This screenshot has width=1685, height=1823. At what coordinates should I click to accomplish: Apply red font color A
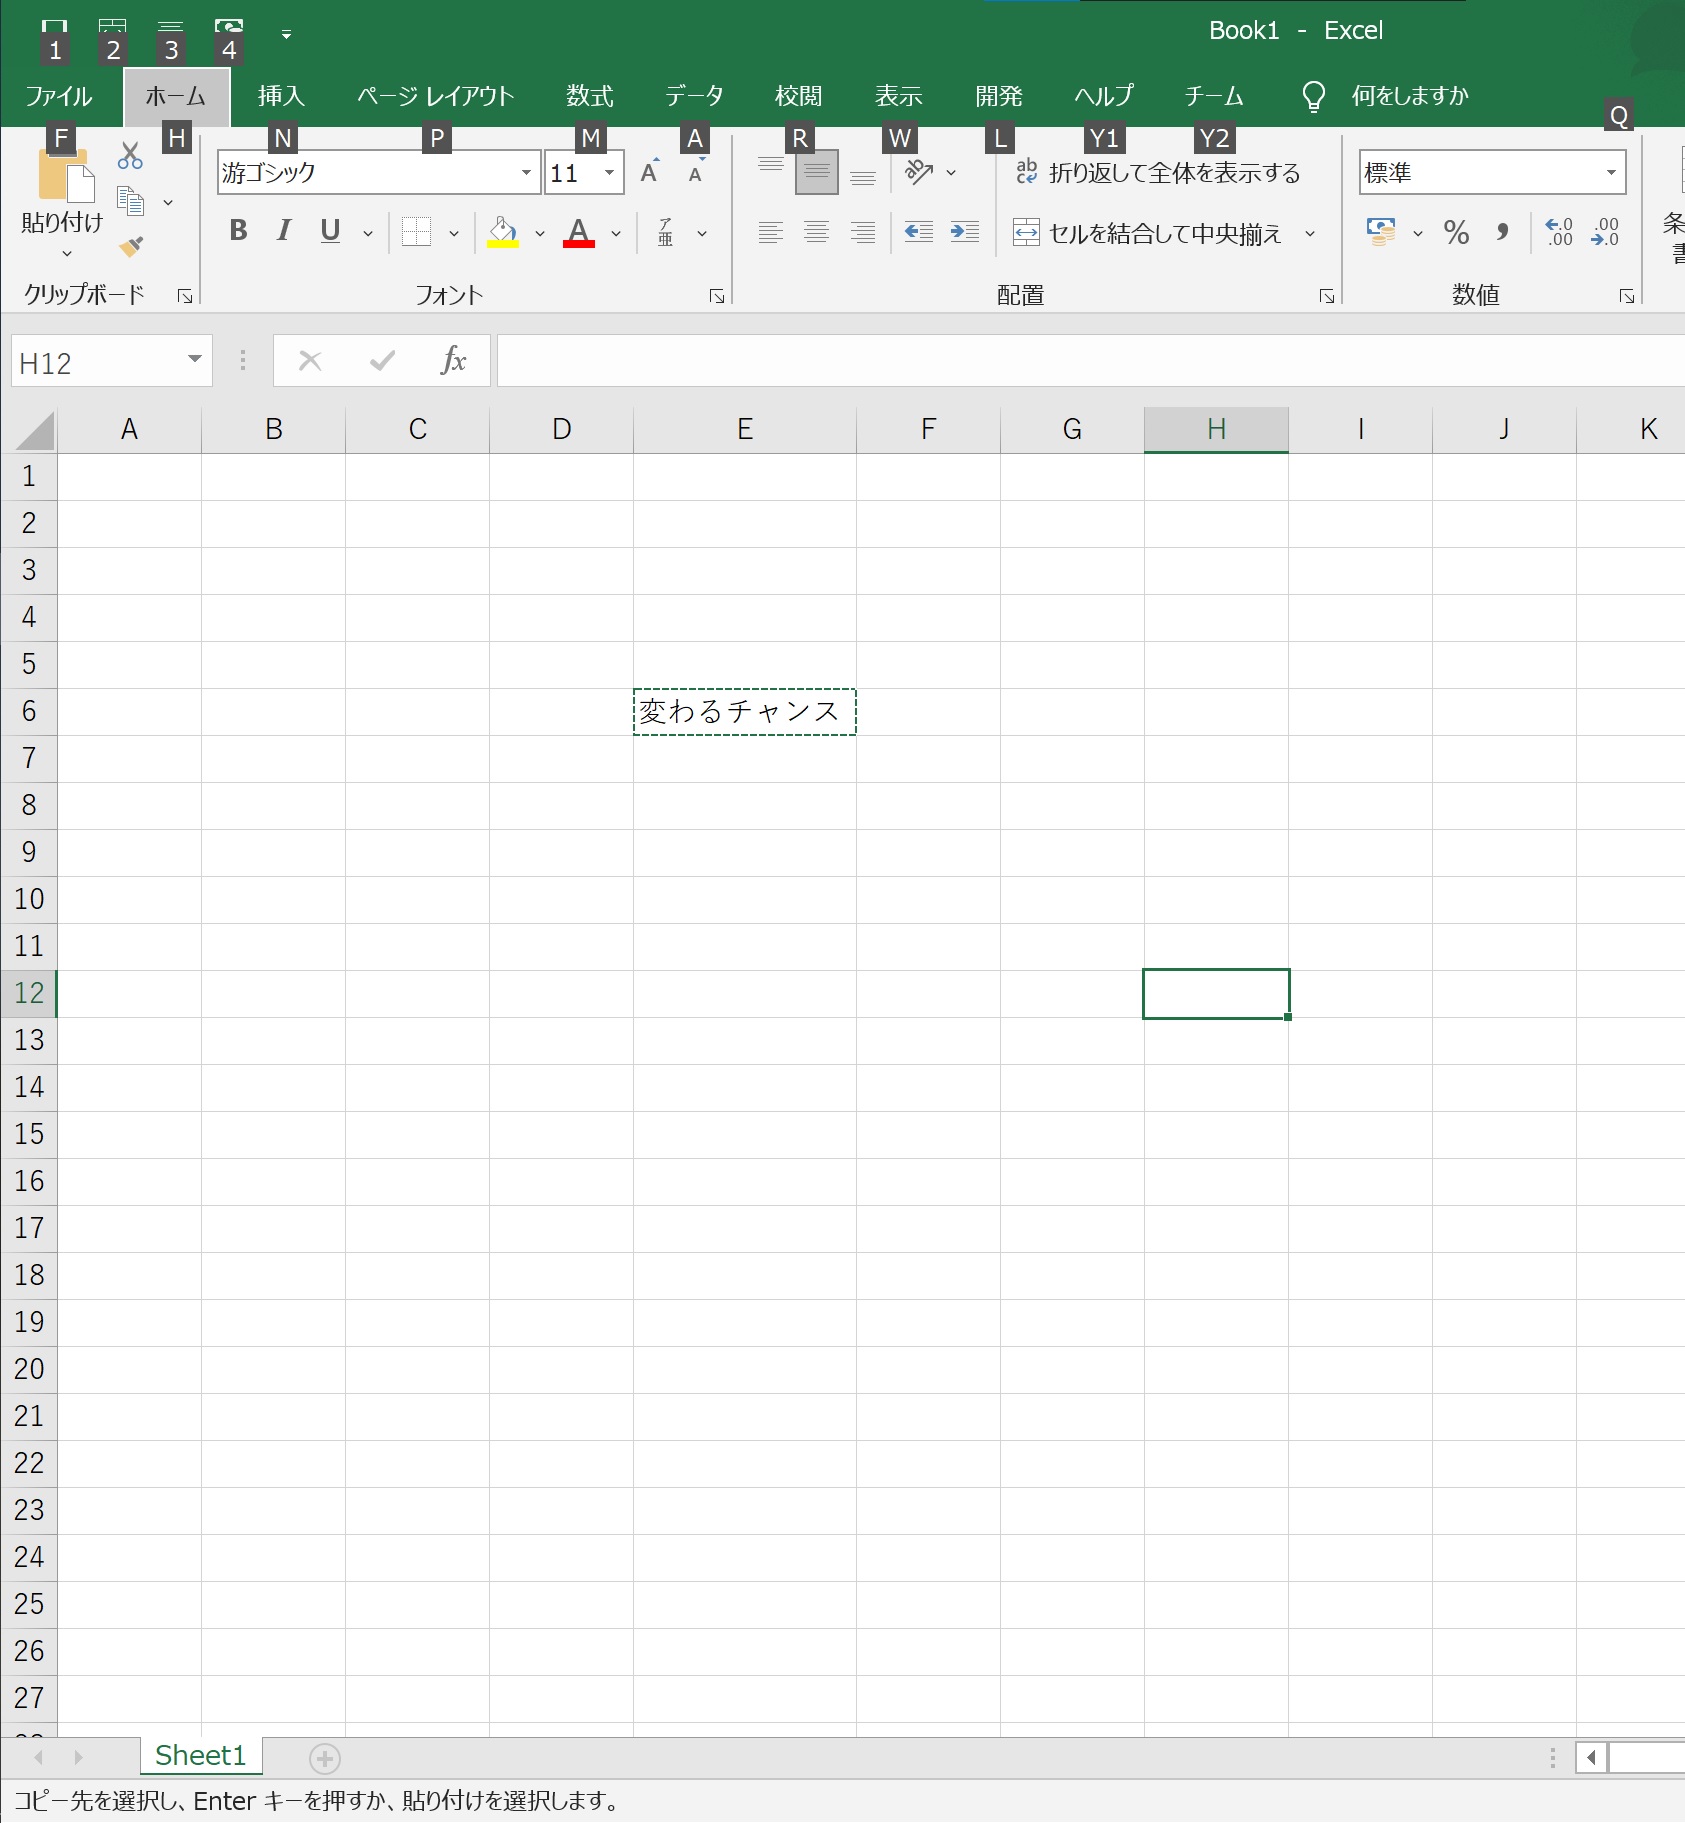click(579, 232)
